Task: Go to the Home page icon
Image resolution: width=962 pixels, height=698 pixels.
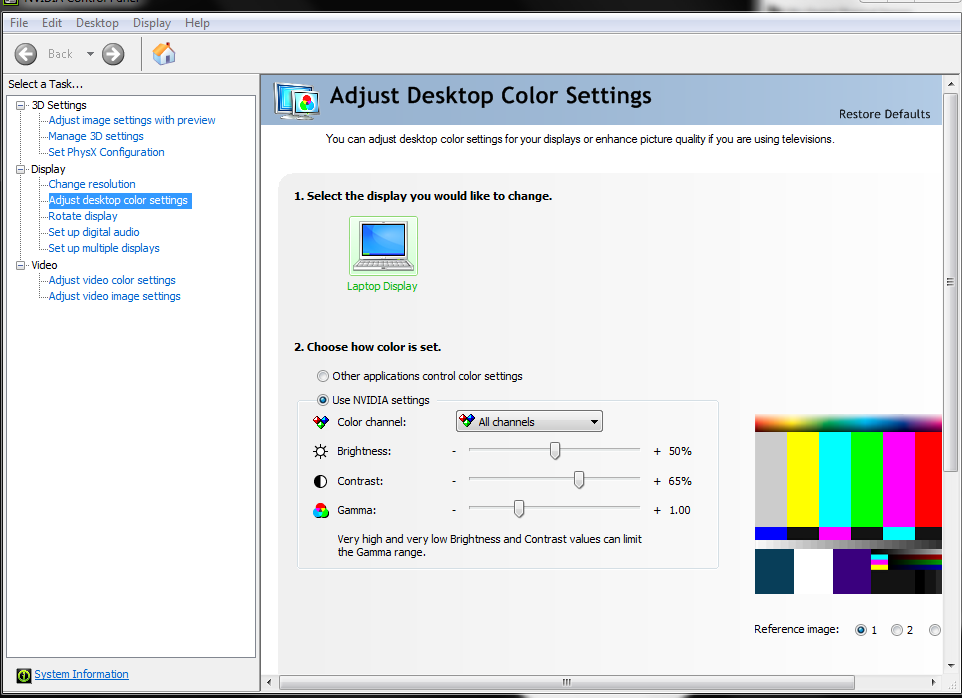Action: (164, 54)
